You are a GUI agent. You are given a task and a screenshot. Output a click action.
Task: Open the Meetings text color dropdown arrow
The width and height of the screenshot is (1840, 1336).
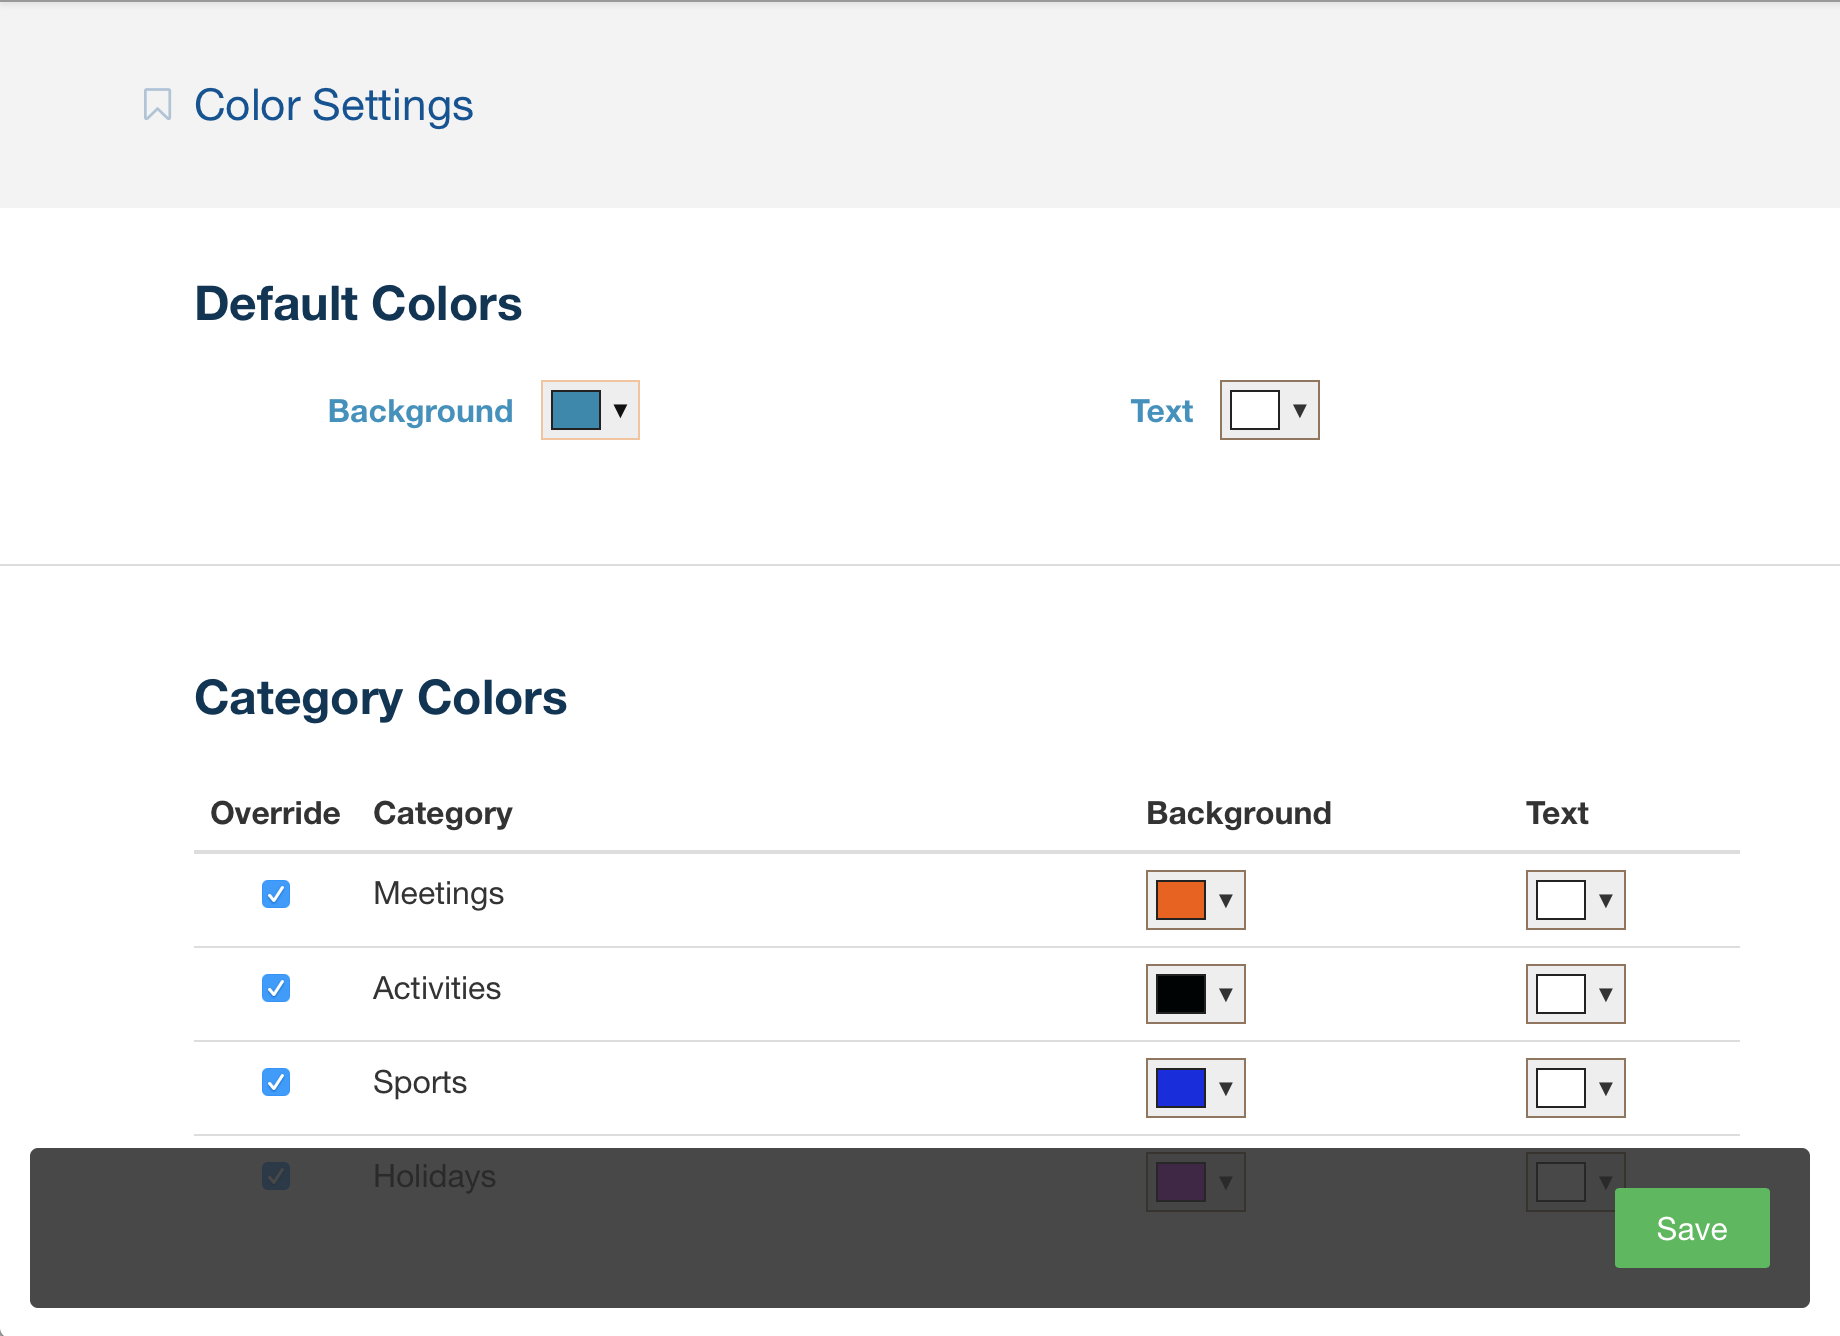click(x=1606, y=900)
